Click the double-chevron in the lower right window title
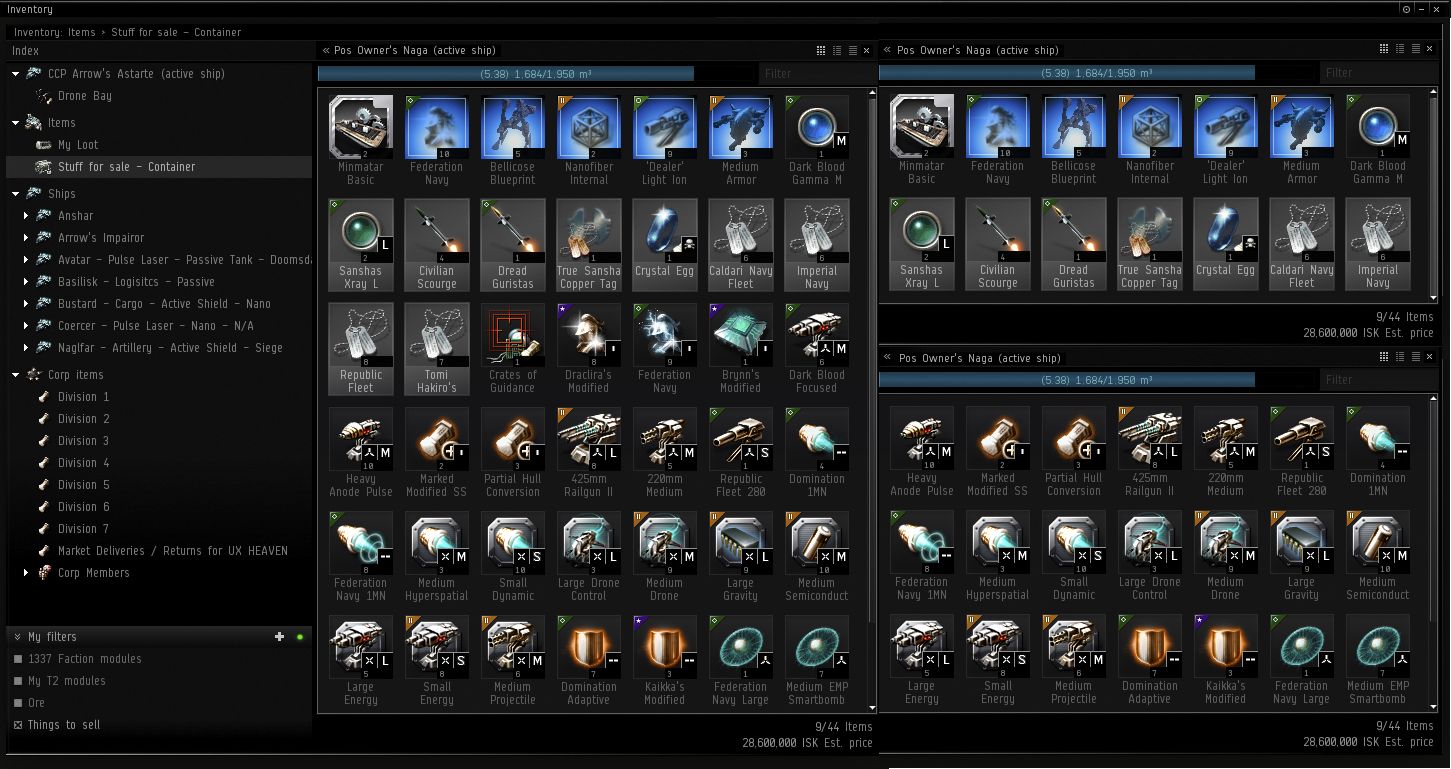The image size is (1451, 769). pos(888,358)
